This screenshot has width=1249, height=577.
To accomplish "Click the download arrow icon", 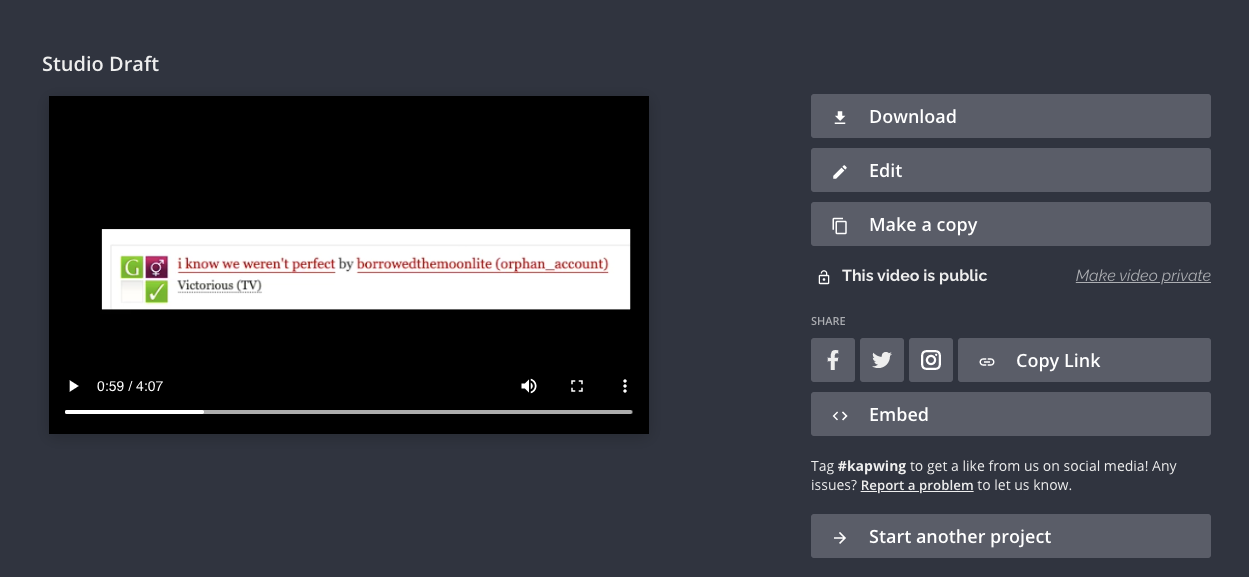I will click(x=840, y=117).
